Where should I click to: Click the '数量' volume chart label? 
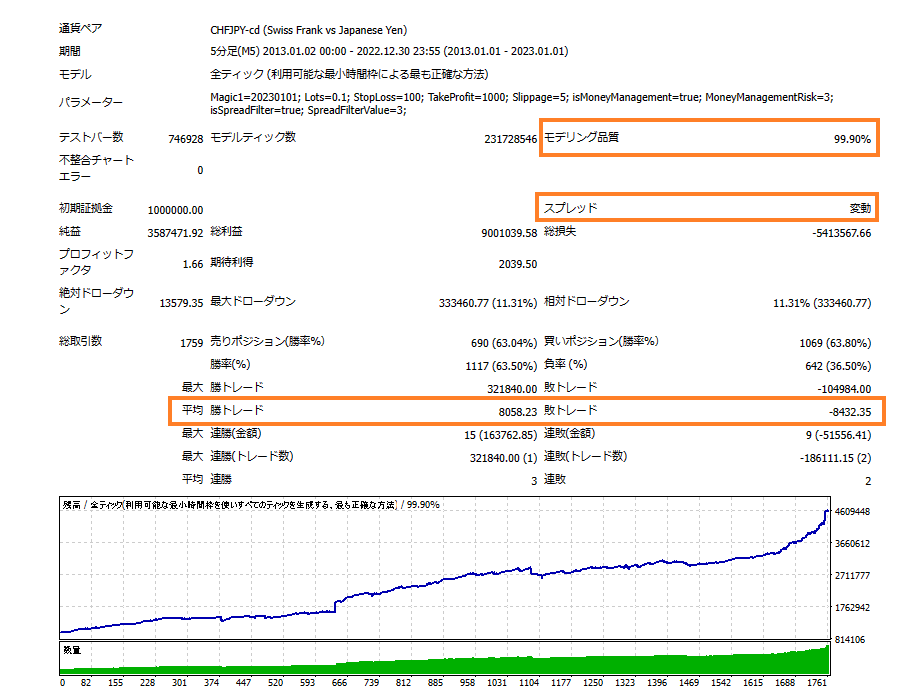point(72,650)
